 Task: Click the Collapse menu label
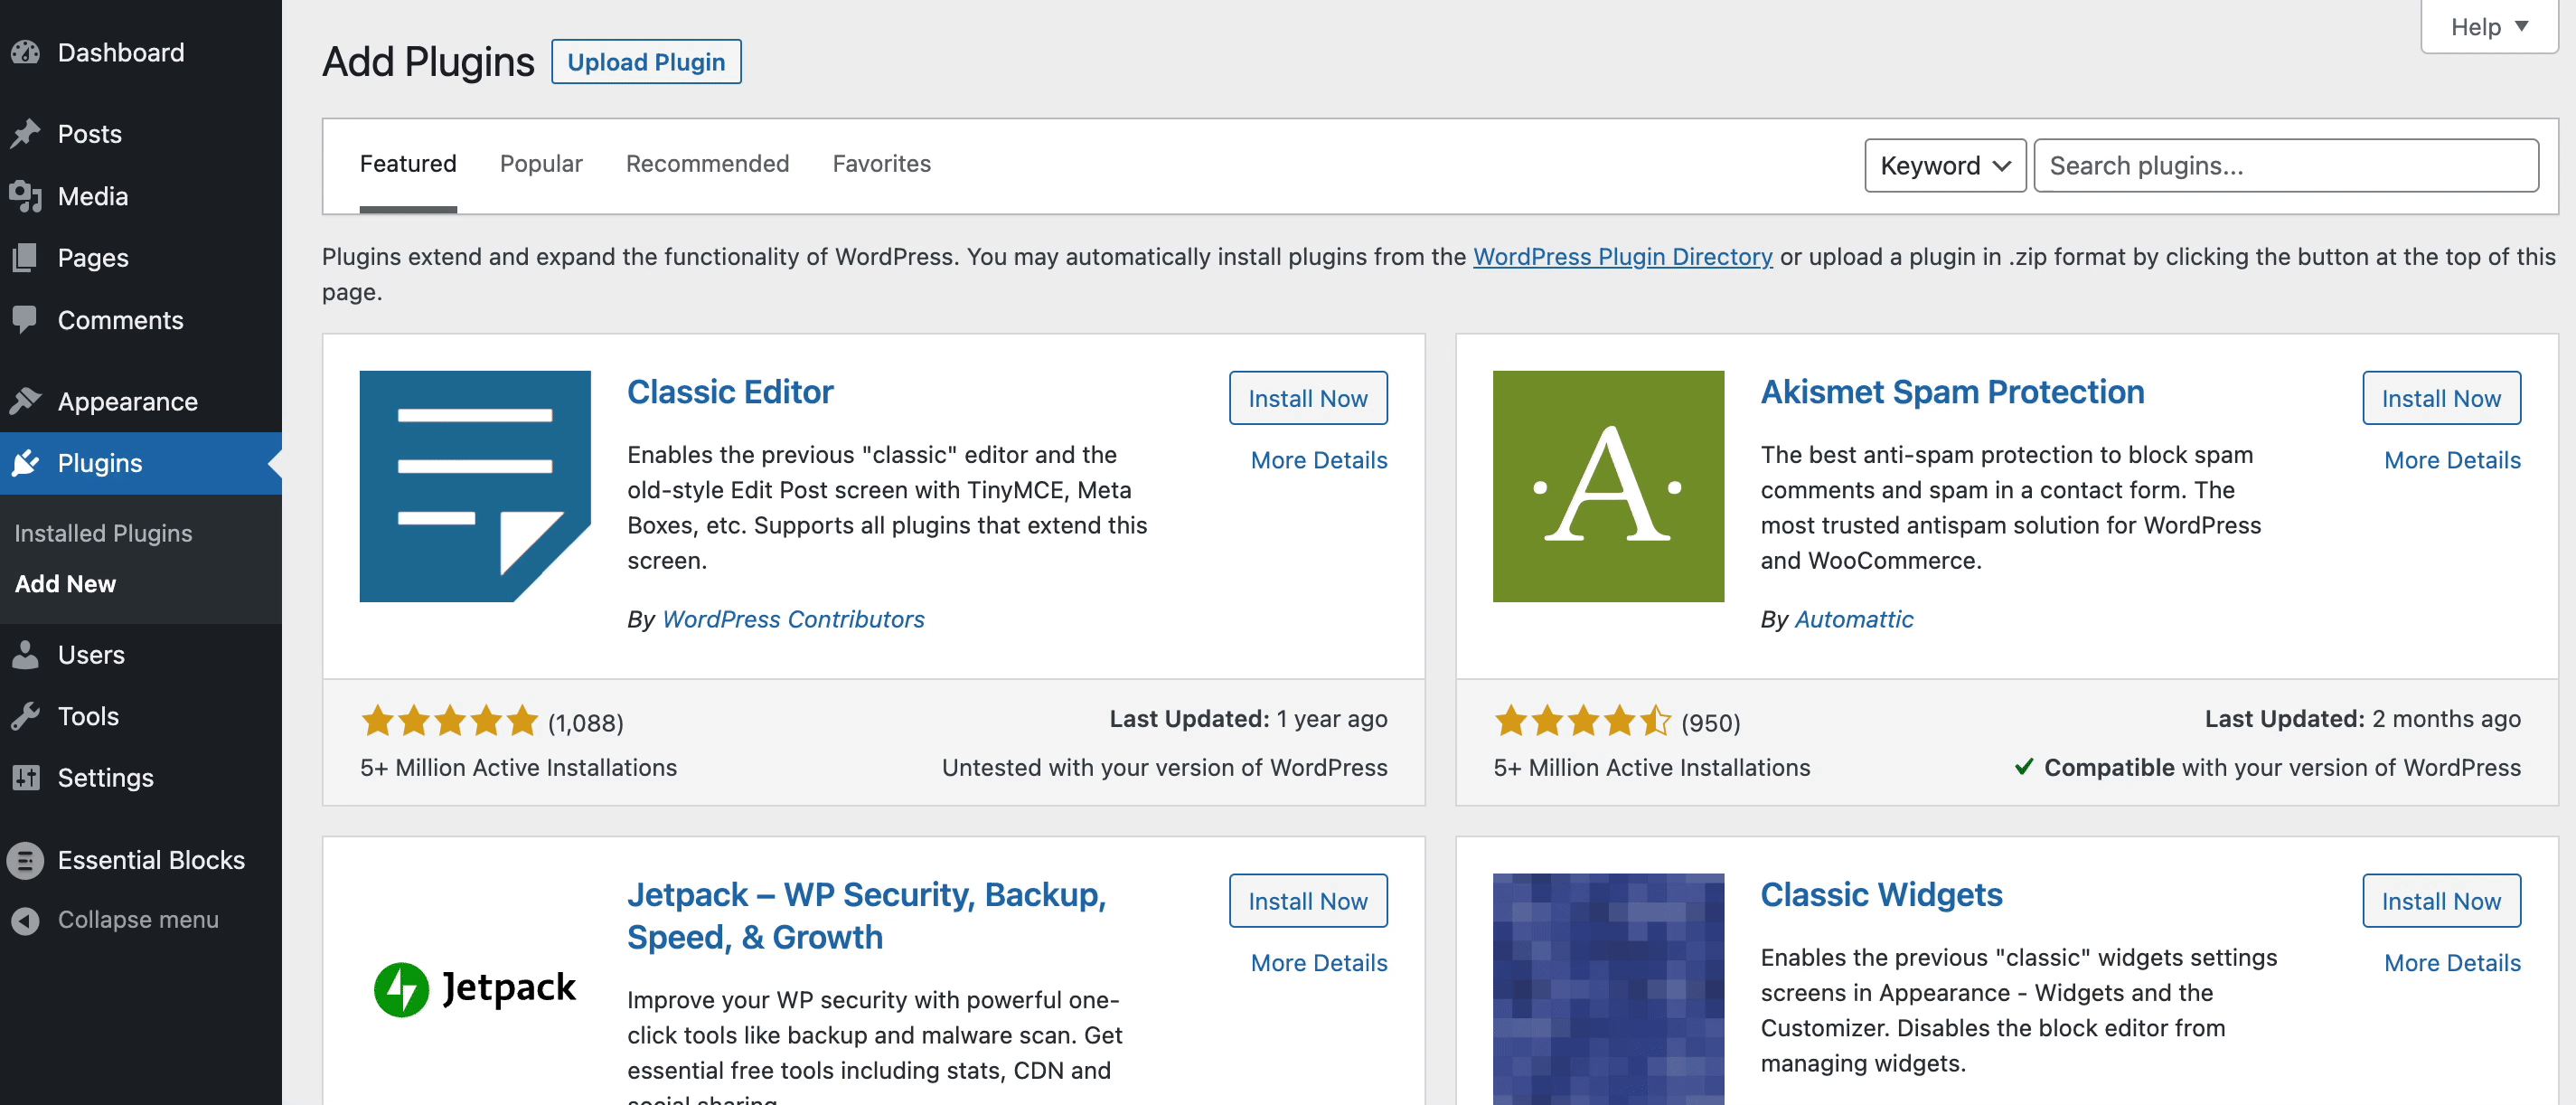click(138, 920)
